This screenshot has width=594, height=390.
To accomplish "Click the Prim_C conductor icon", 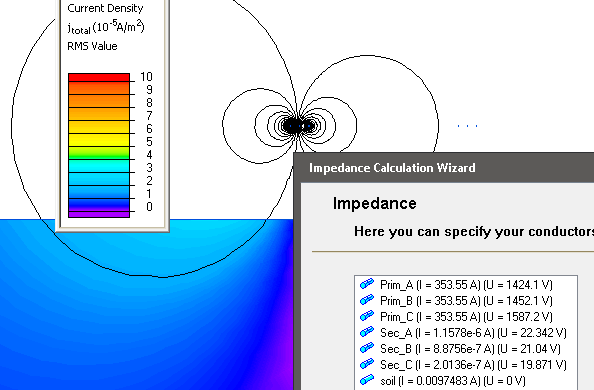I will click(367, 316).
